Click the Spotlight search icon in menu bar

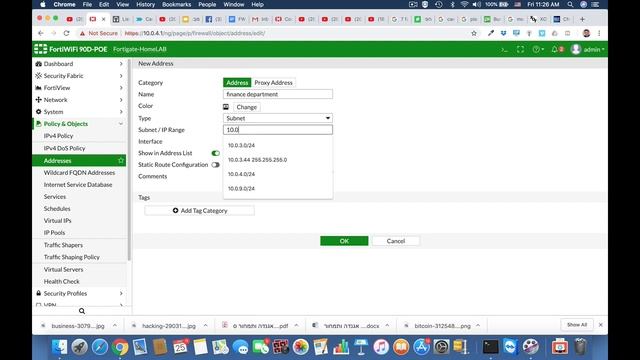pyautogui.click(x=570, y=4)
